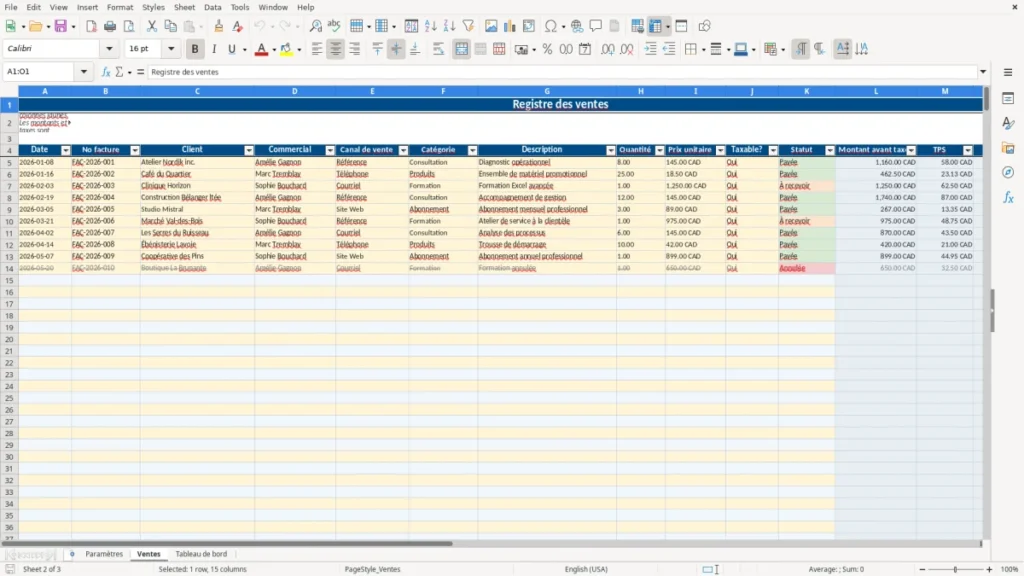Insert comment speech bubble icon
1024x576 pixels.
click(596, 26)
